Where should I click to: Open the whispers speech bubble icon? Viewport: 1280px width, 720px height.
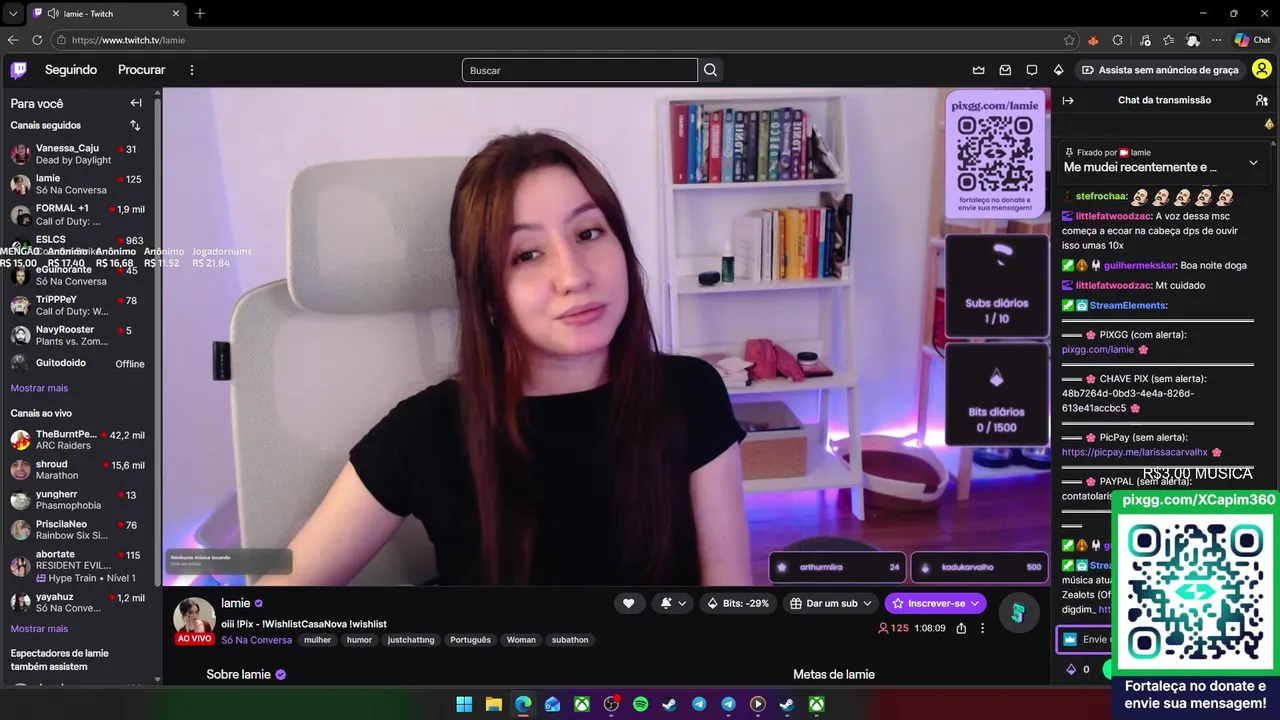click(x=1032, y=70)
